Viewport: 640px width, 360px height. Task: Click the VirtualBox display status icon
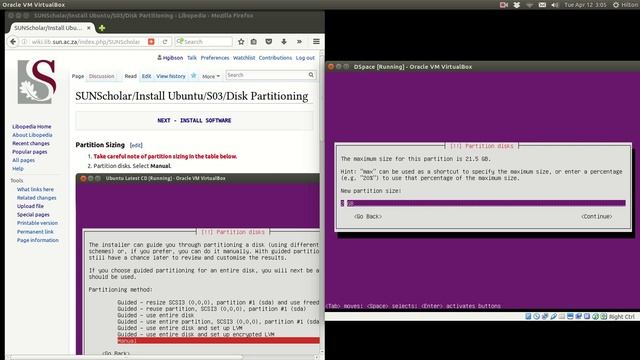click(570, 316)
